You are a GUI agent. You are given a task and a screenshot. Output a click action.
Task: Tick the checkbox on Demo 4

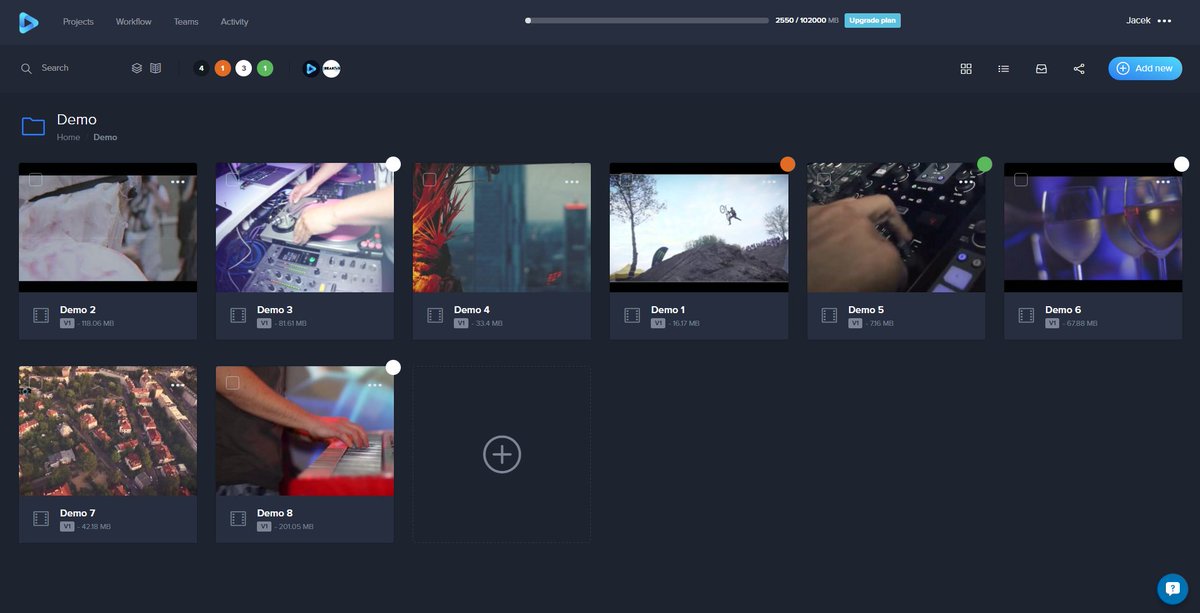430,179
